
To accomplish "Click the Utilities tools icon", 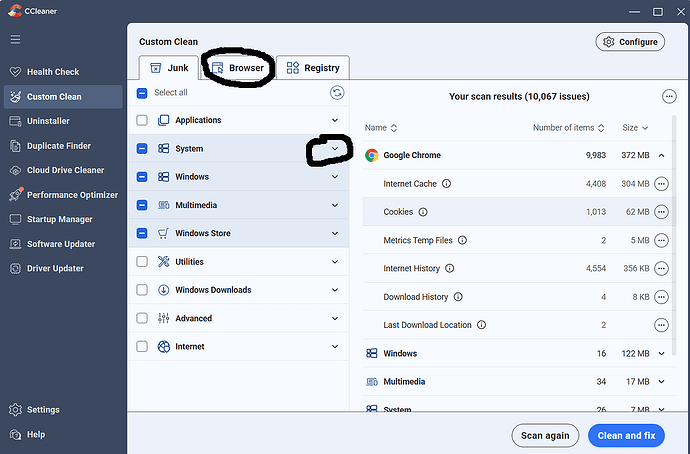I will (x=163, y=262).
